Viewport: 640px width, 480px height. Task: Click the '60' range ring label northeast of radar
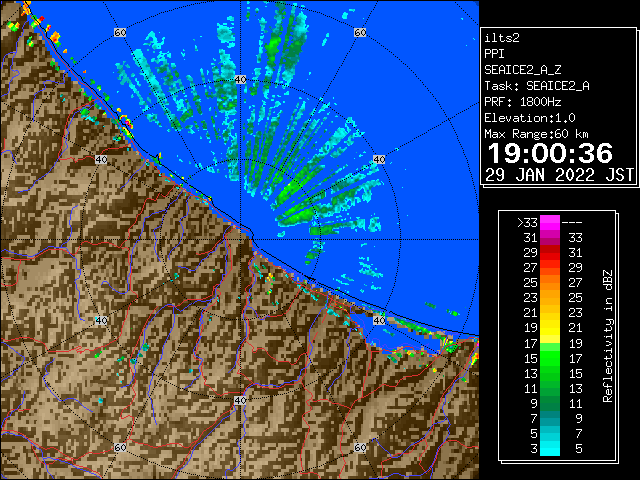[360, 32]
